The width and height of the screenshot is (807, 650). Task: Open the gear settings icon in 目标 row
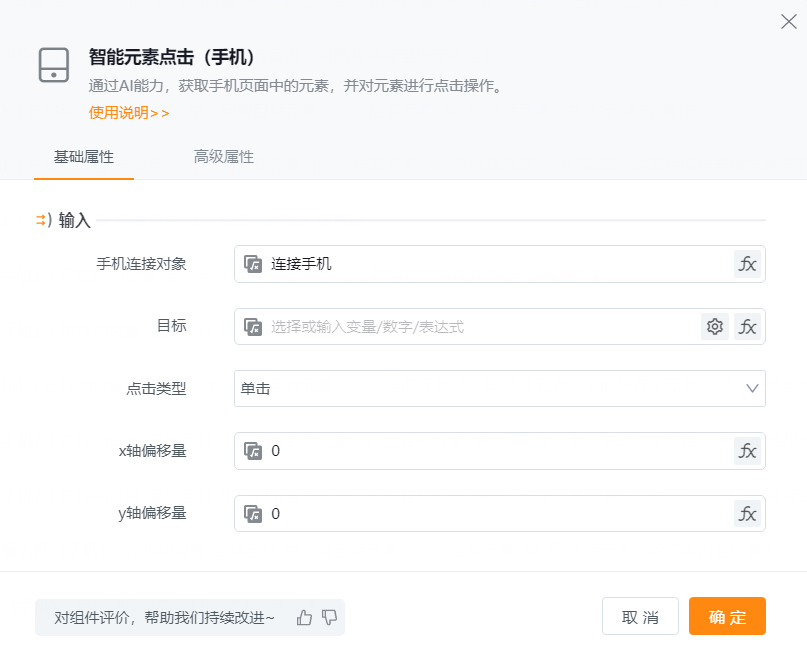(714, 326)
